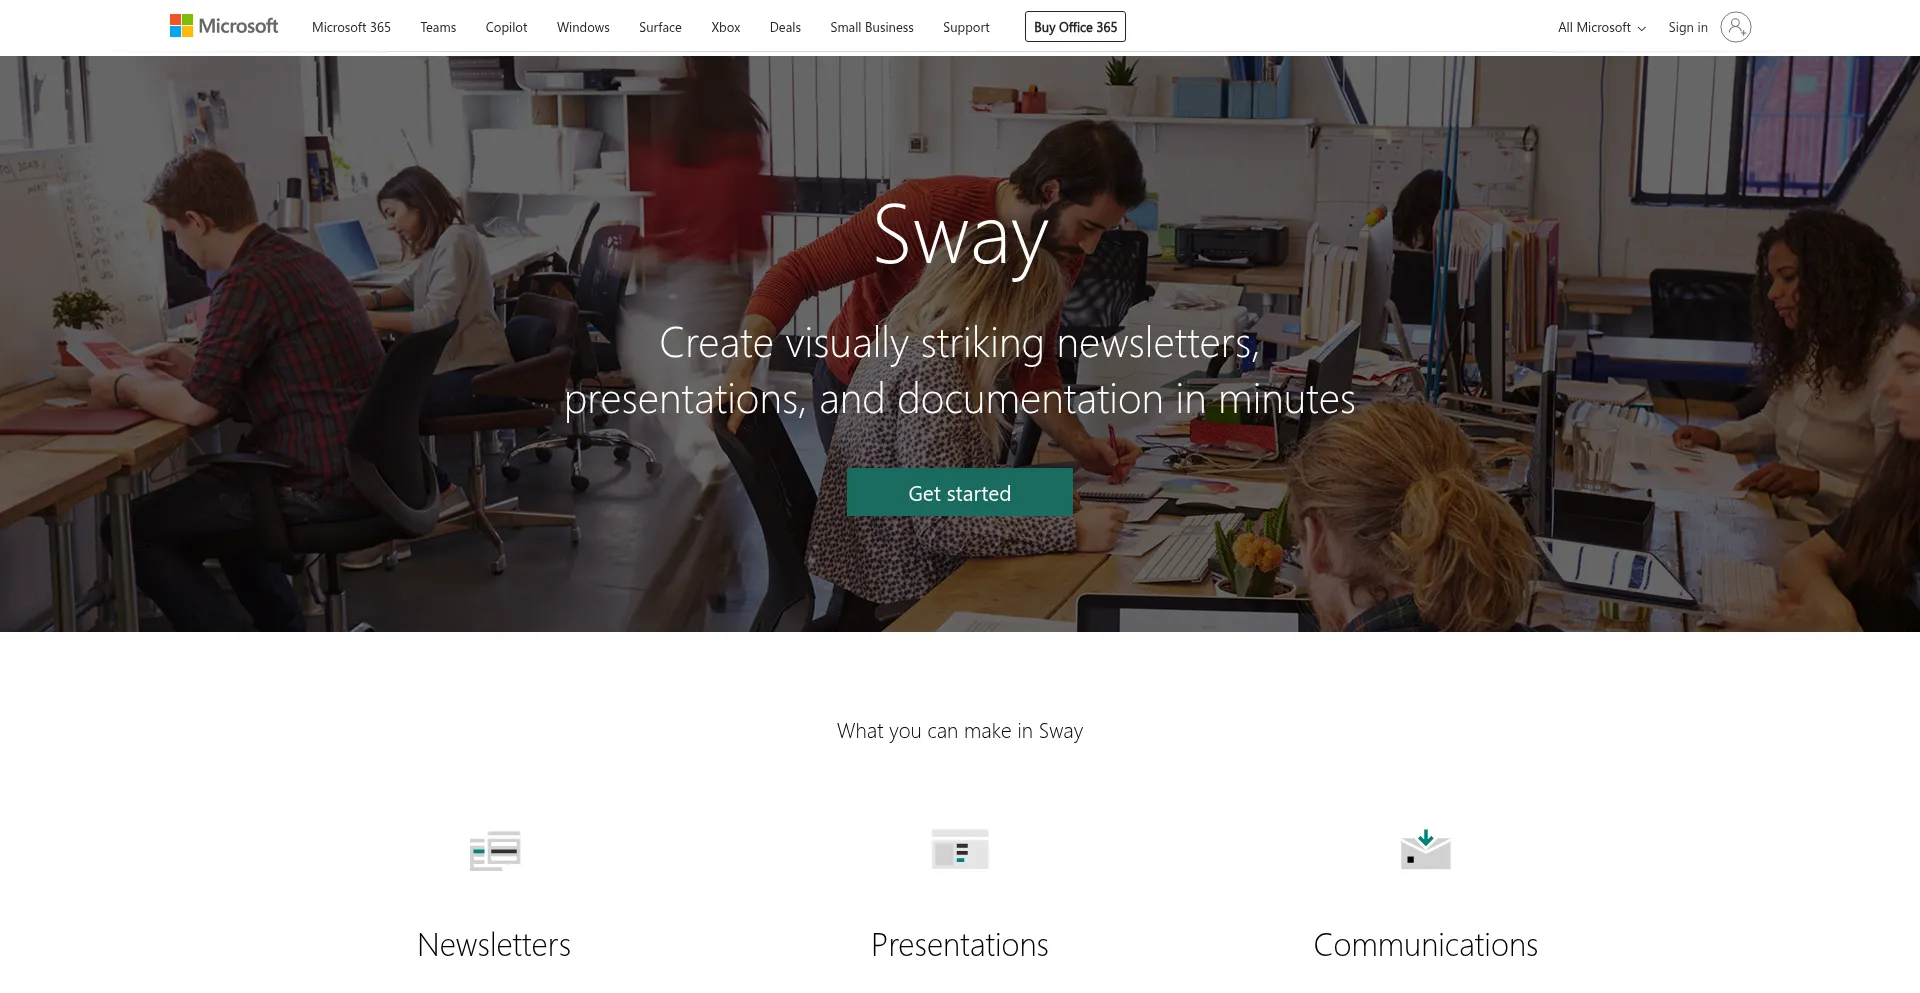Expand the All Microsoft dropdown
This screenshot has height=993, width=1920.
tap(1601, 27)
